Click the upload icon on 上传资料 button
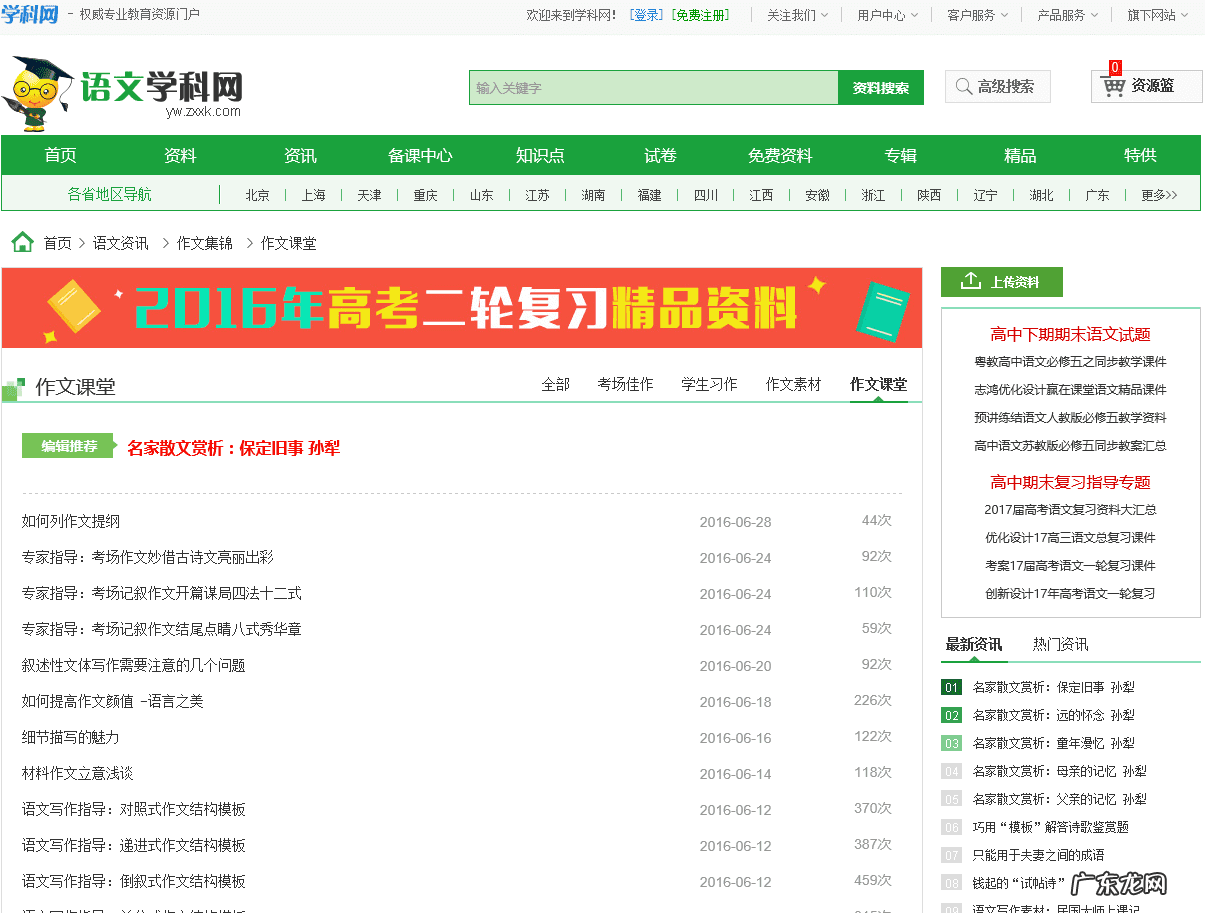This screenshot has height=913, width=1205. coord(969,282)
